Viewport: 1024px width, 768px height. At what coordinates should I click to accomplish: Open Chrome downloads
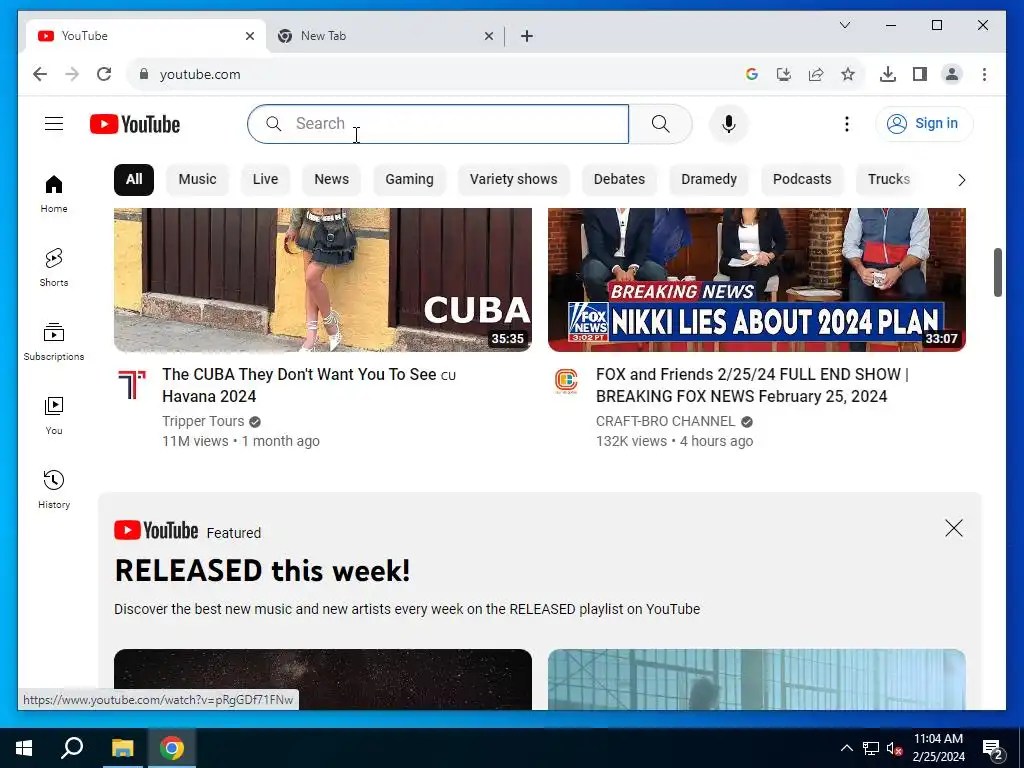888,74
